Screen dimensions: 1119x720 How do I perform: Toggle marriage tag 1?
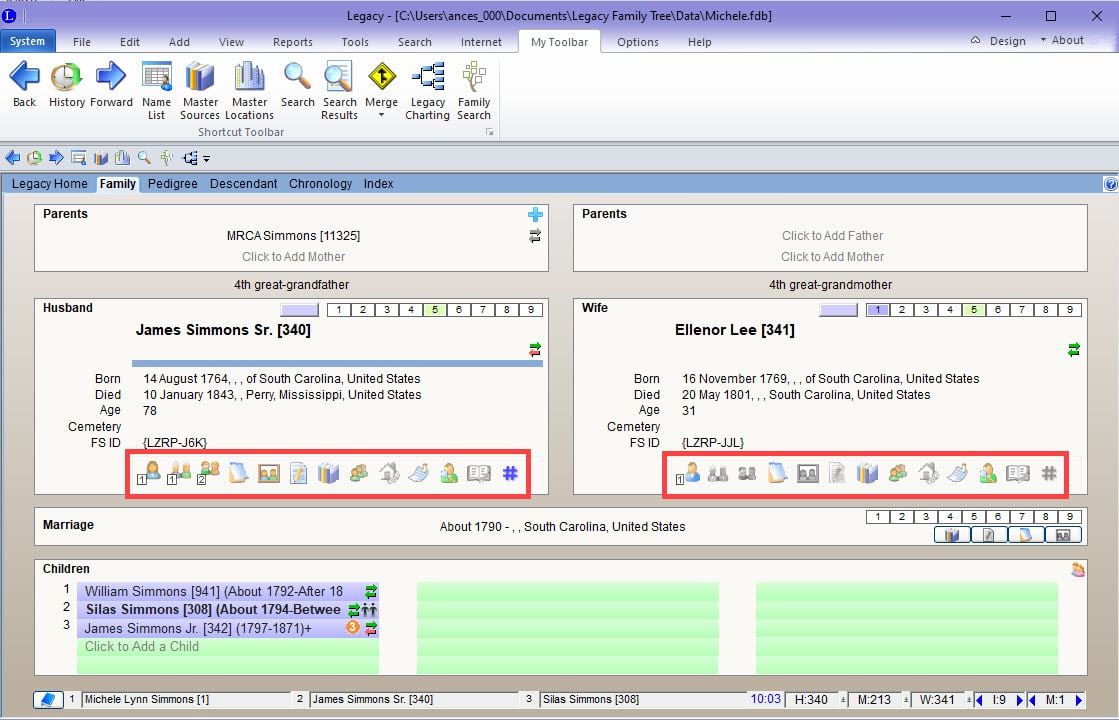878,517
